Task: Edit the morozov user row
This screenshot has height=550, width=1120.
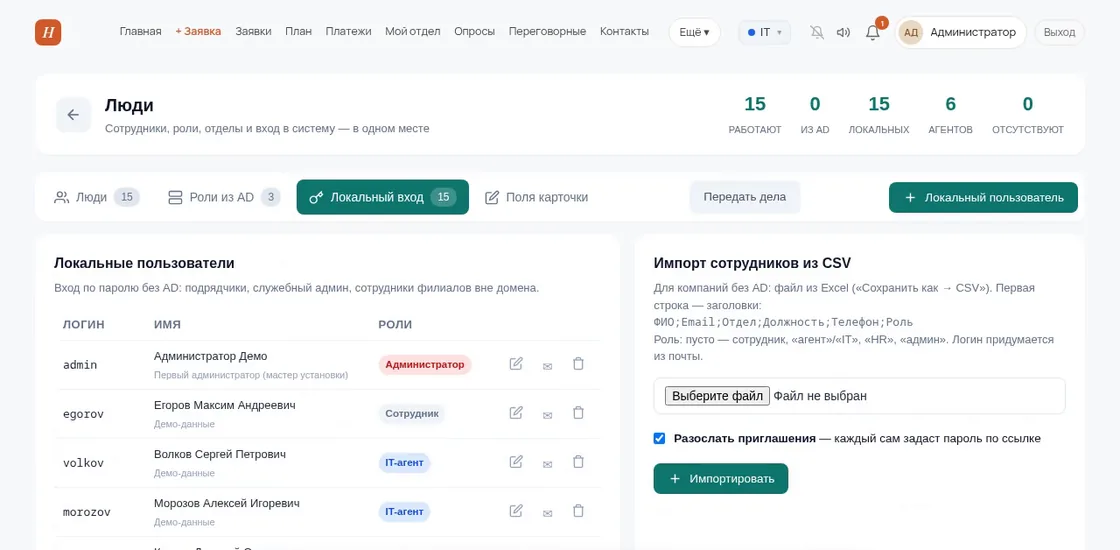Action: 516,511
